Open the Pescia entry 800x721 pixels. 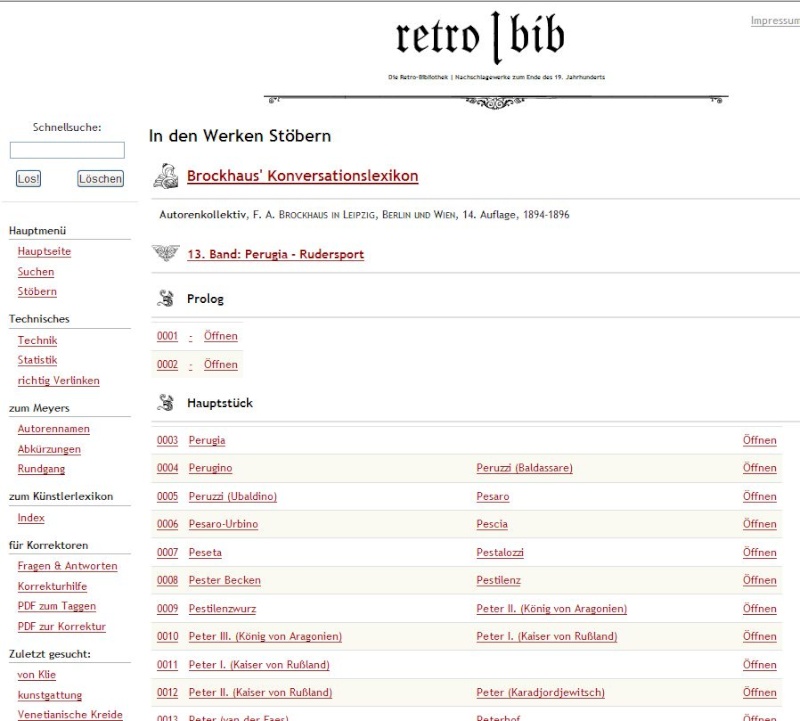492,524
